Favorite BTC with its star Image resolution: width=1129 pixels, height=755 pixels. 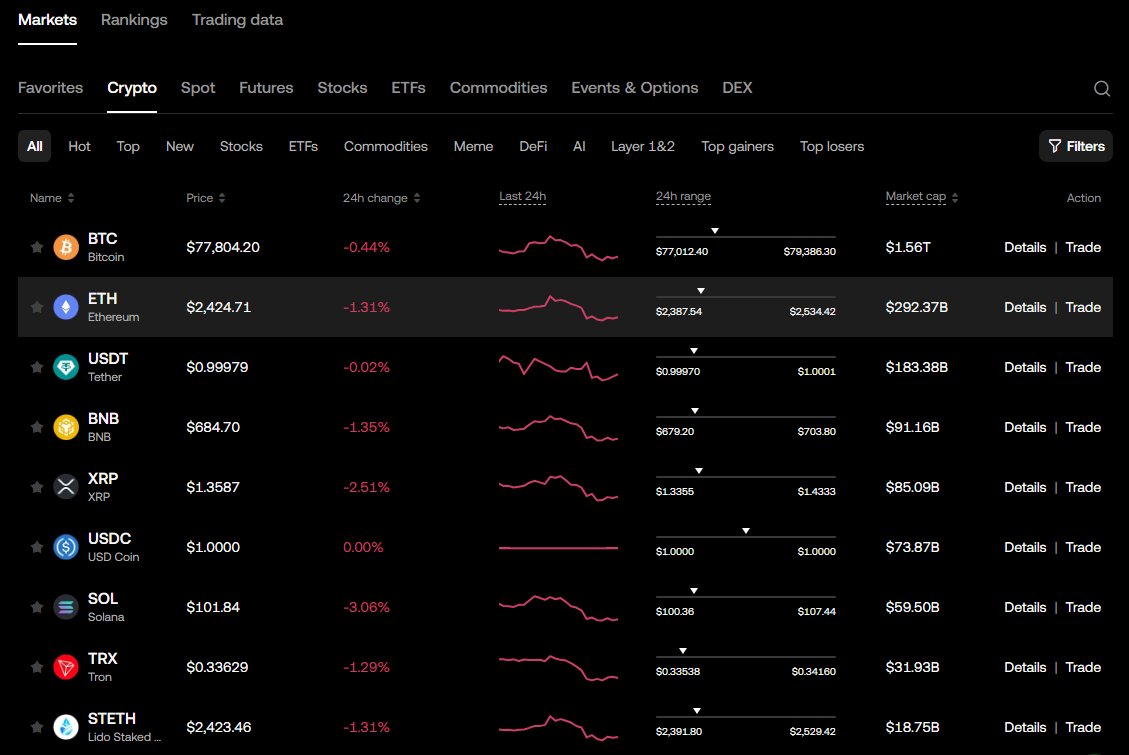coord(37,247)
